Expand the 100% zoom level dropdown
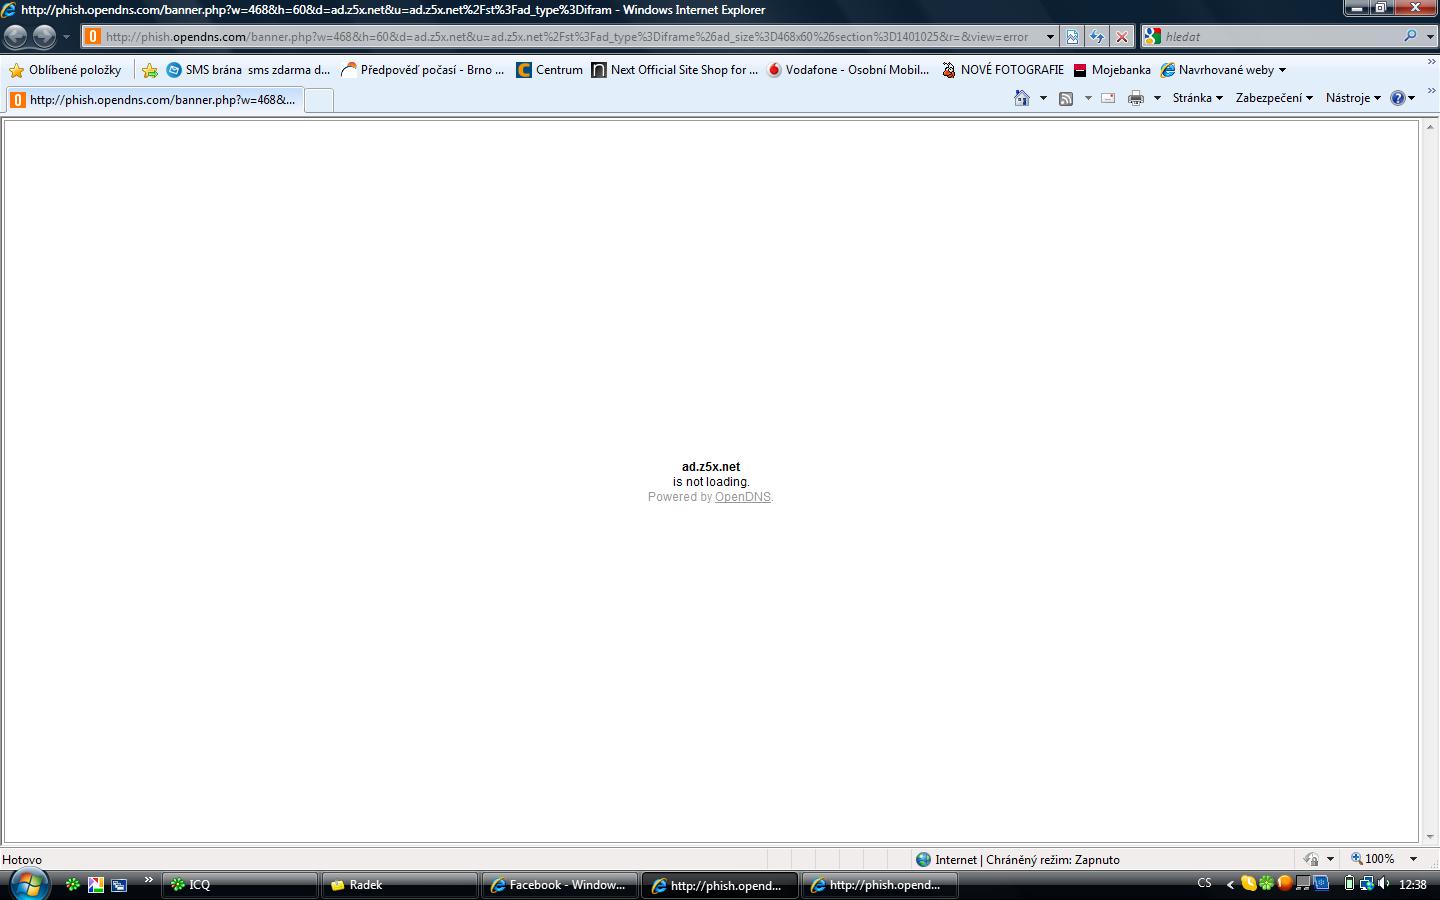 1413,859
